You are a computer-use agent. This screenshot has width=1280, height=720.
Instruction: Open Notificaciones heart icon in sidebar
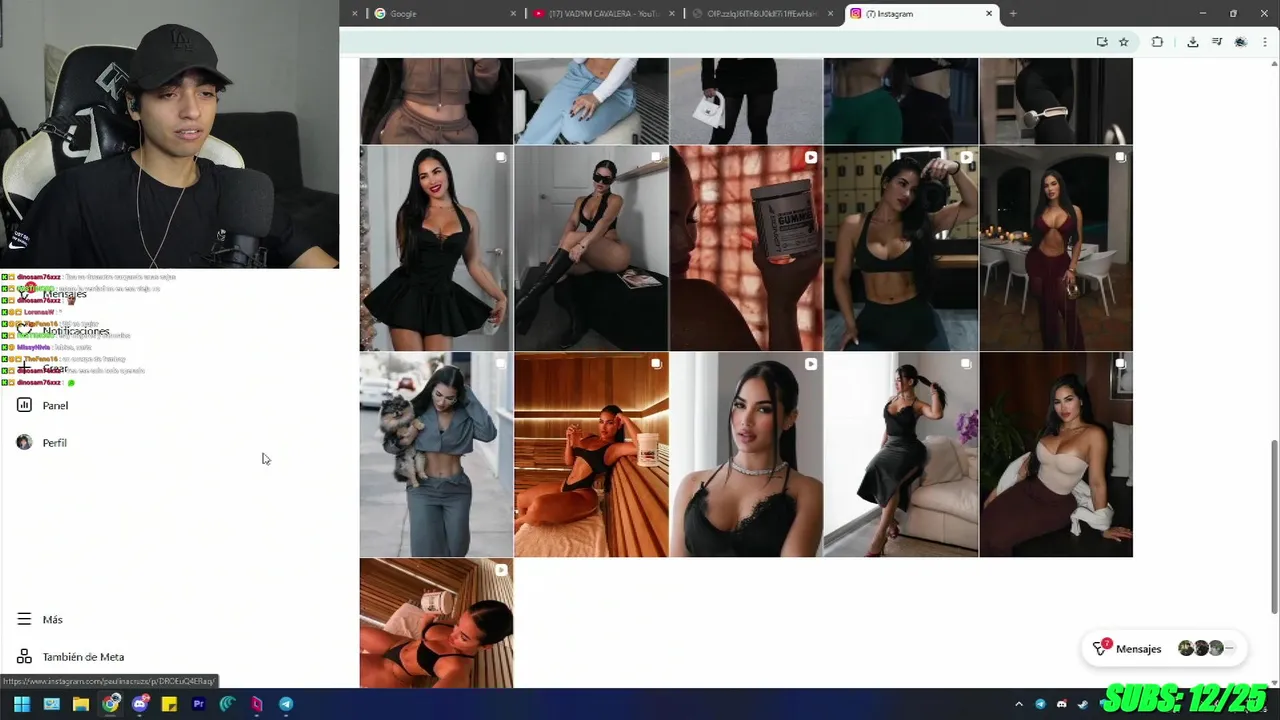pos(24,331)
